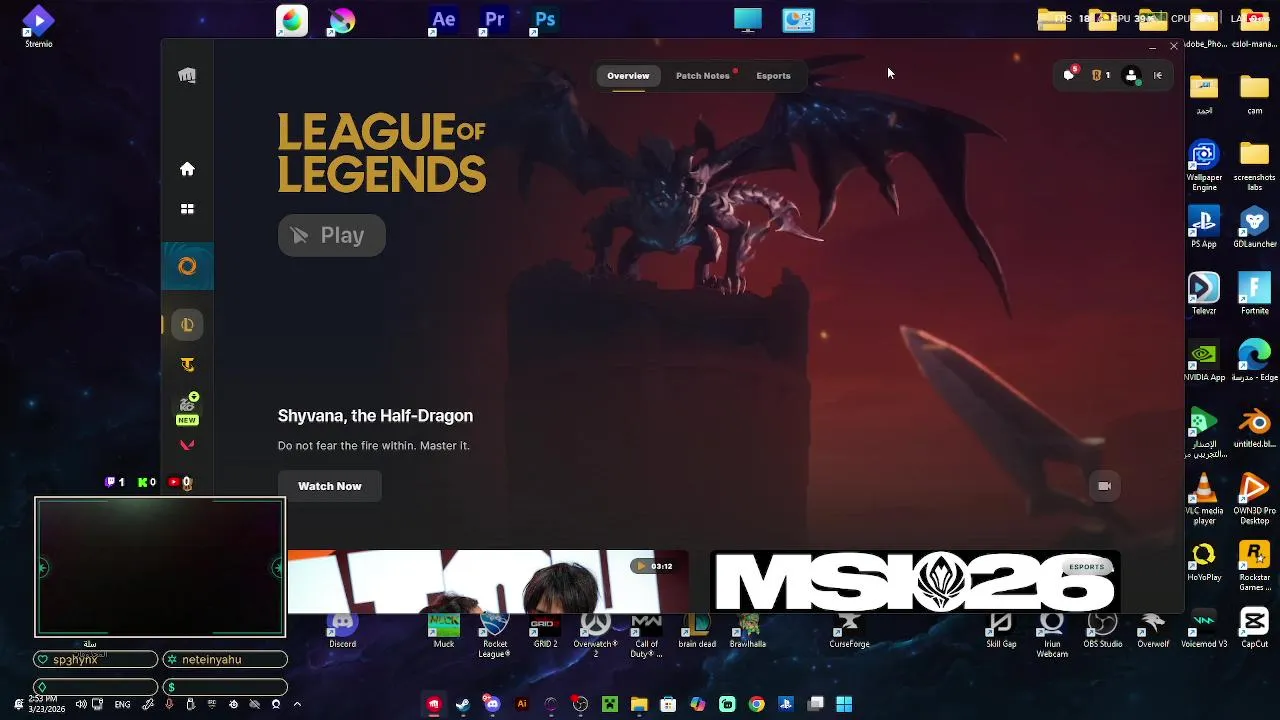Open the MSI 26 esports news card
1280x720 pixels.
click(915, 581)
